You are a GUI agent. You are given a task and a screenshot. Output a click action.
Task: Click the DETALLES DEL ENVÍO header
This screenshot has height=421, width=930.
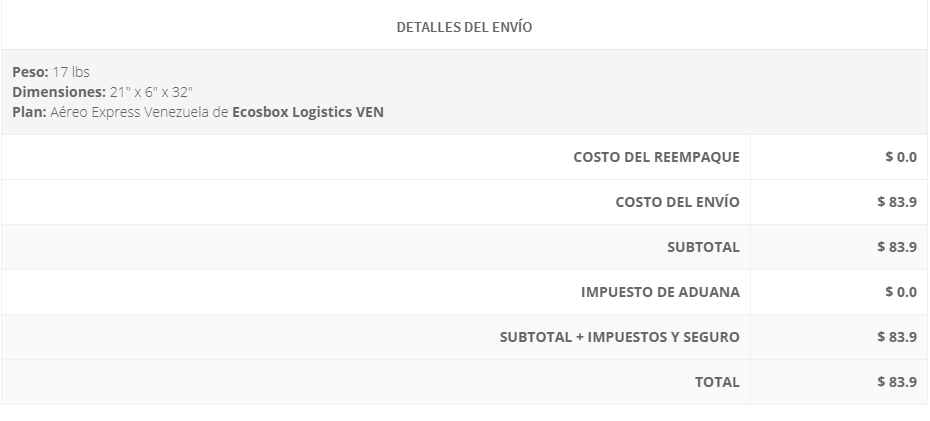click(x=464, y=27)
